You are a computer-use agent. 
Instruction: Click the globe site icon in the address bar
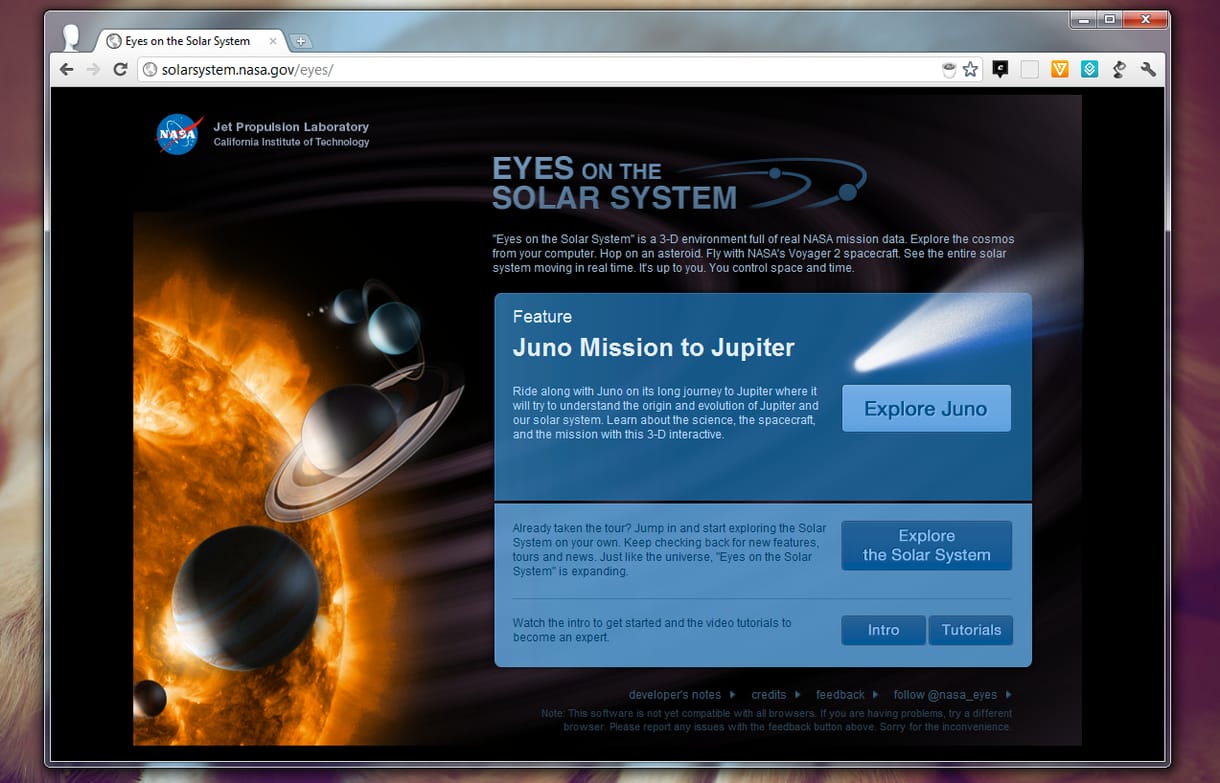tap(150, 69)
